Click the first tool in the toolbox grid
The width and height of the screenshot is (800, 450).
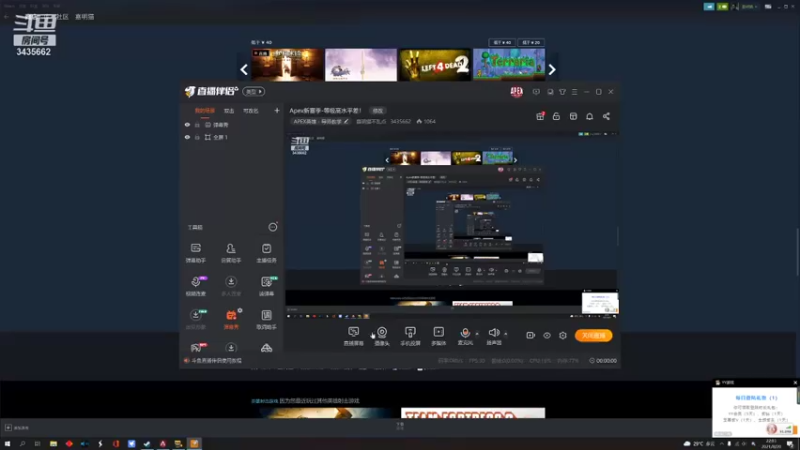pyautogui.click(x=195, y=253)
